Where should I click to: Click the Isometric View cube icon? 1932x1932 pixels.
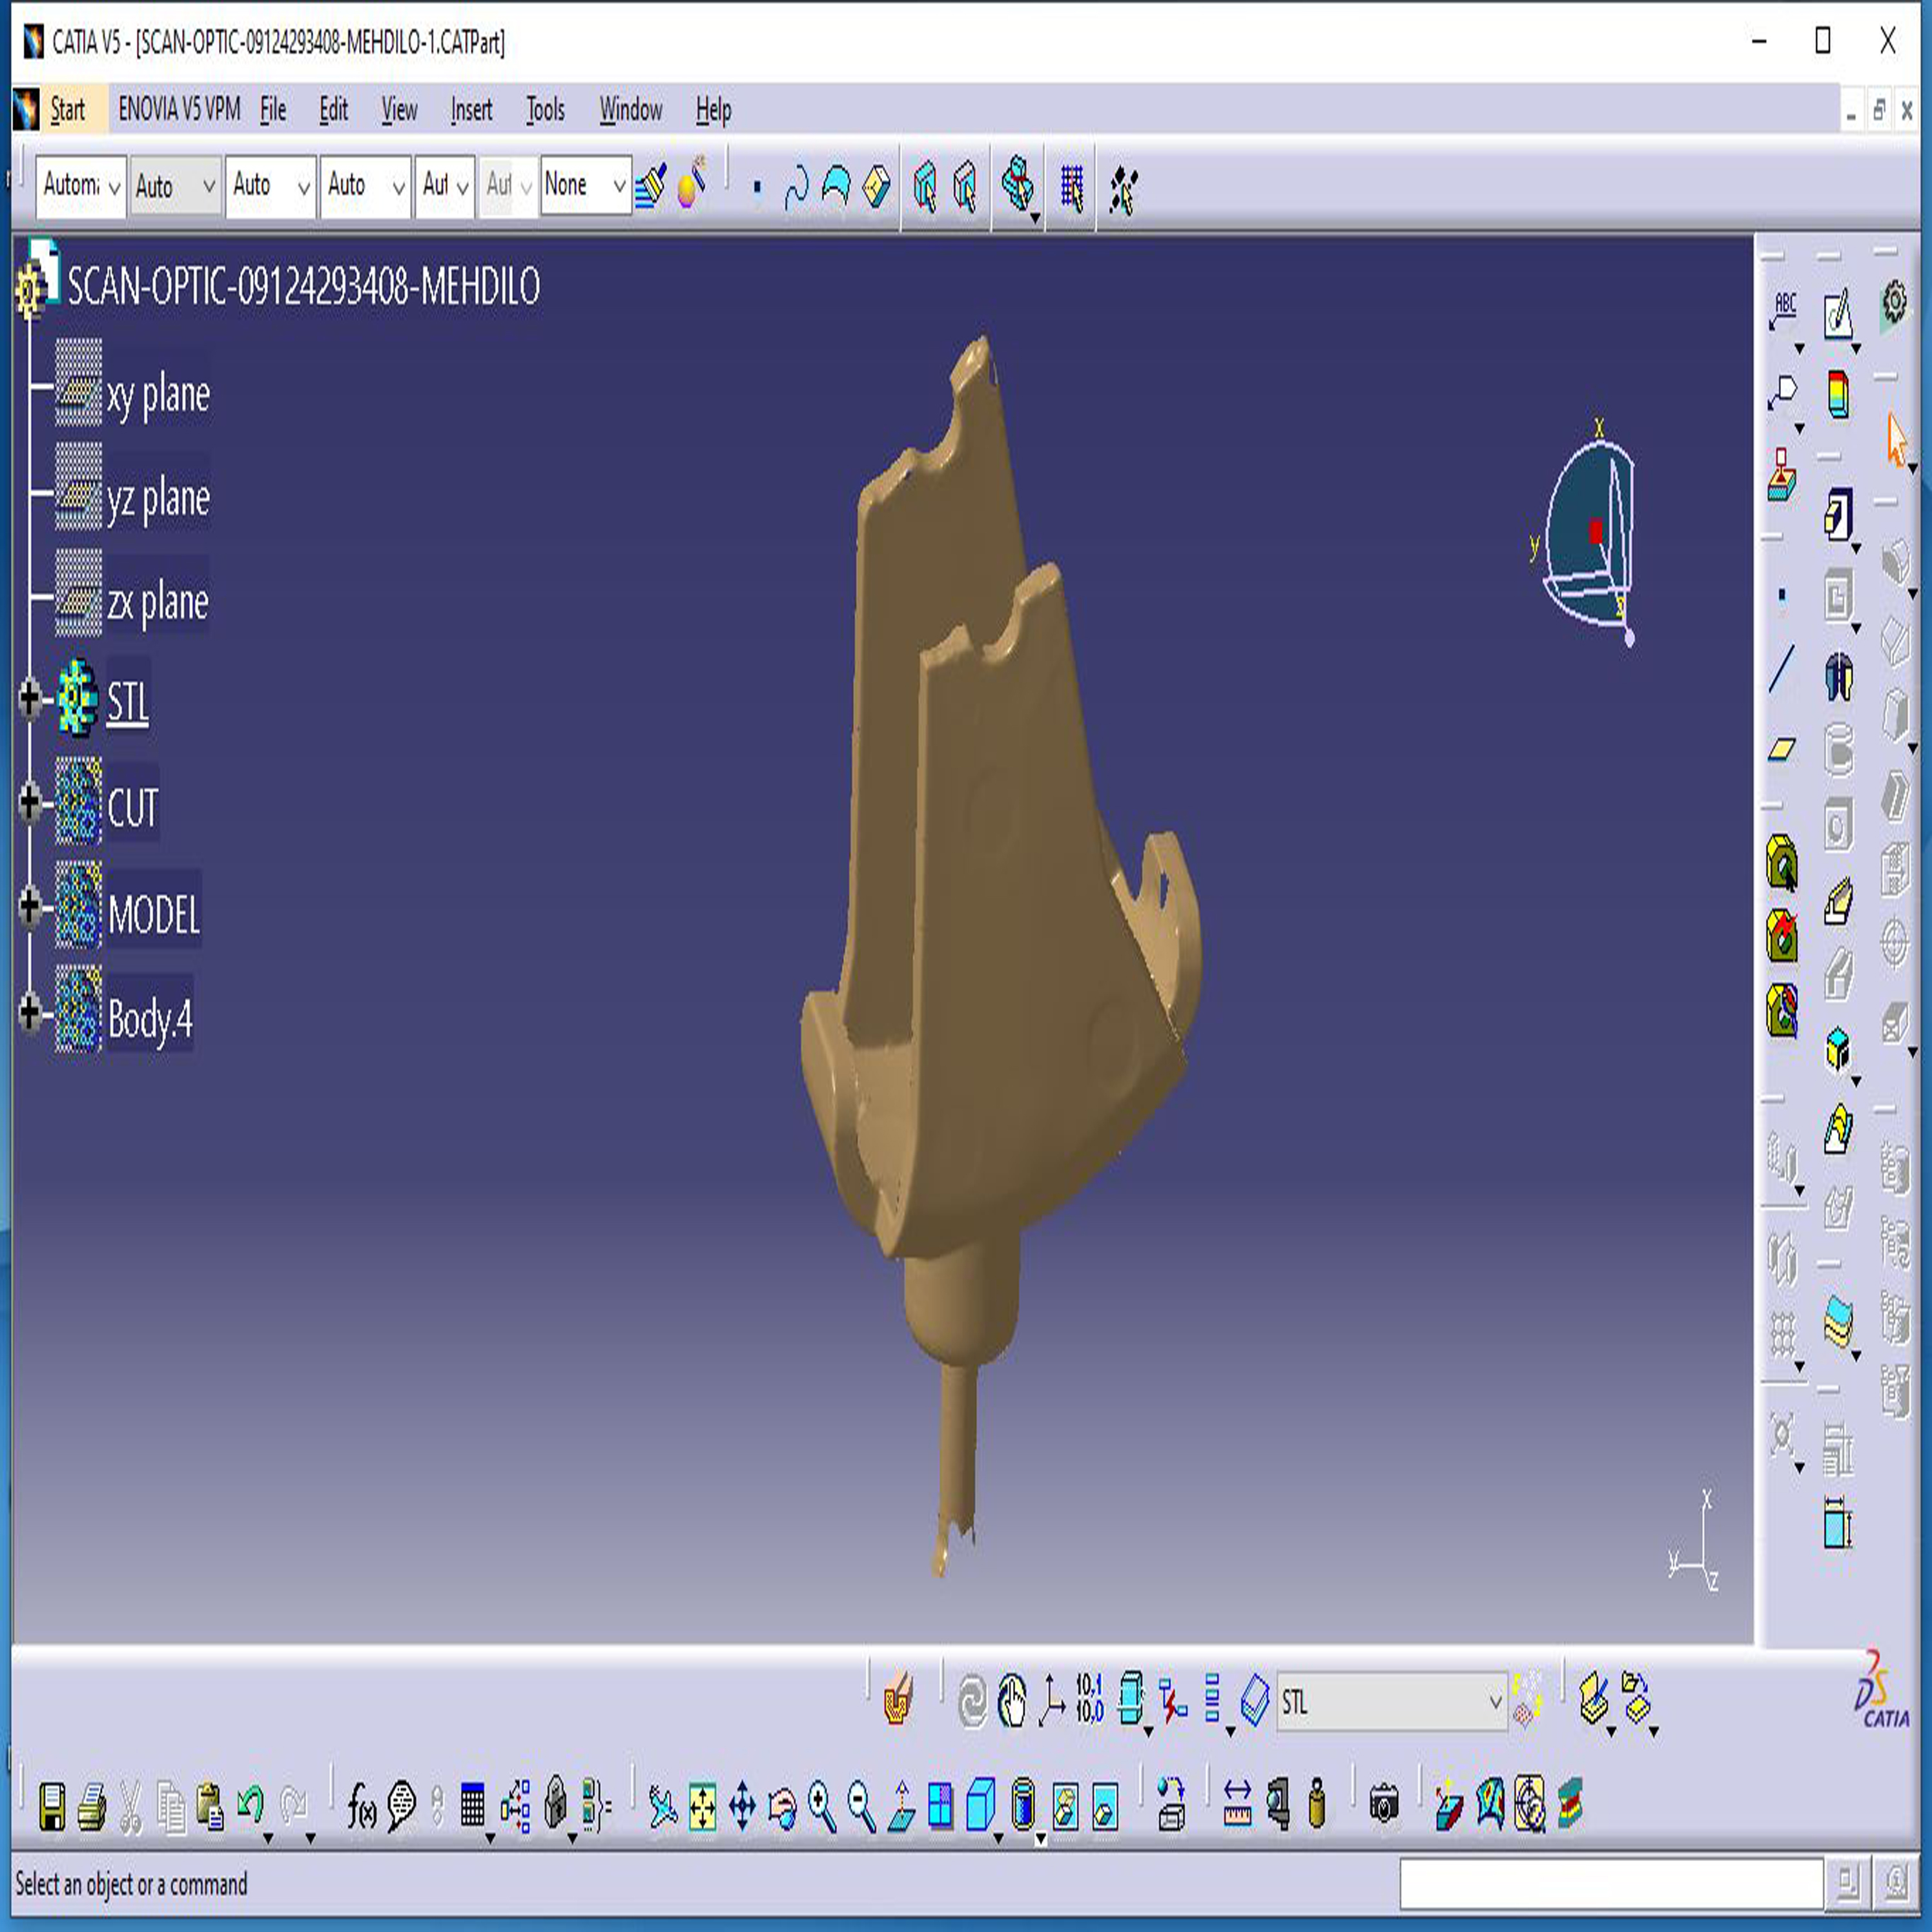point(981,1805)
